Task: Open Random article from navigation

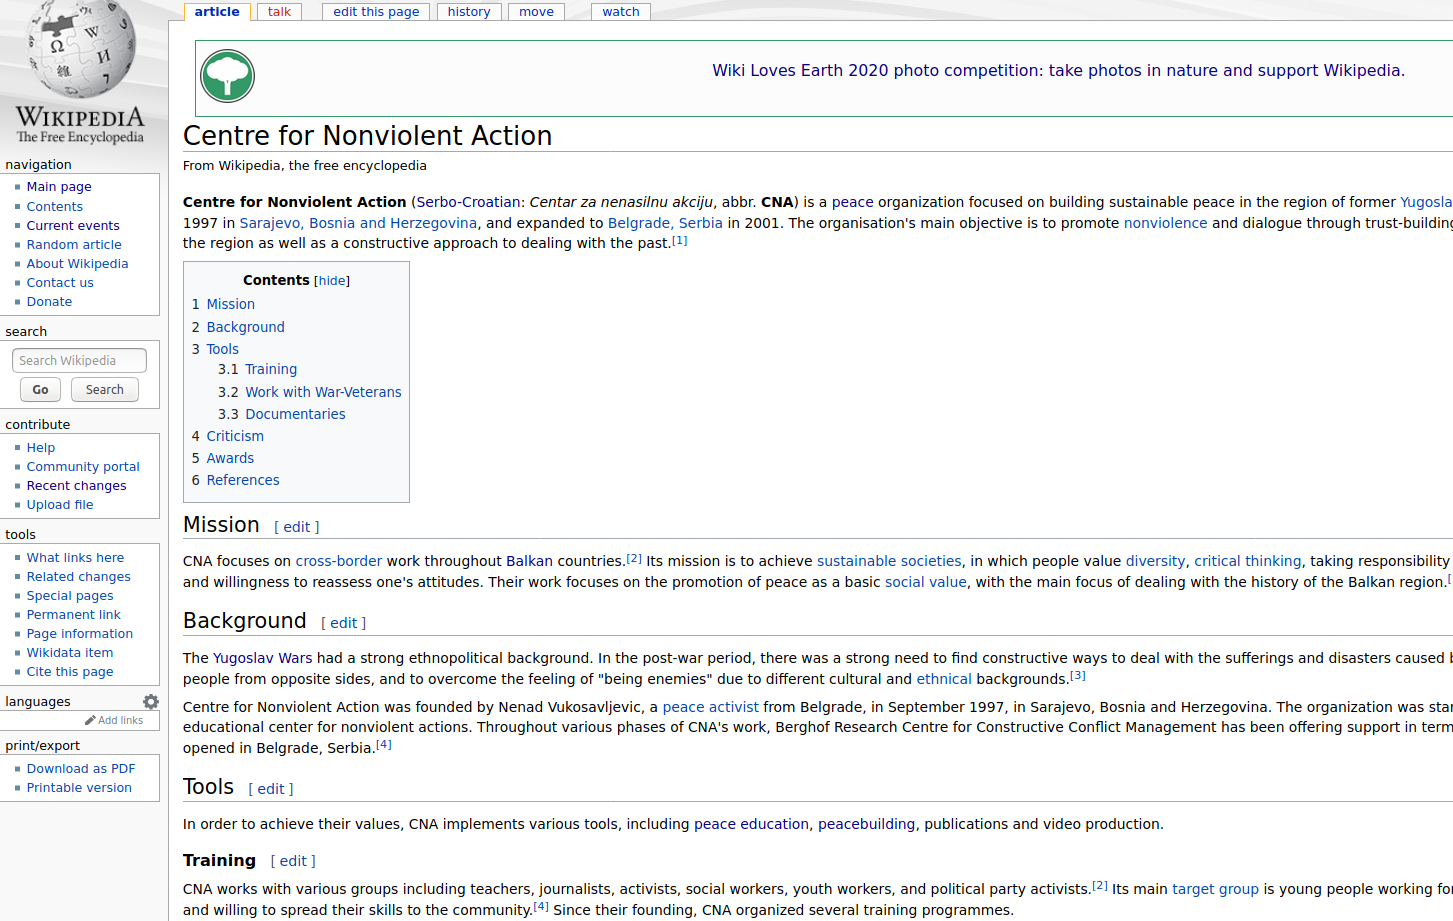Action: point(74,245)
